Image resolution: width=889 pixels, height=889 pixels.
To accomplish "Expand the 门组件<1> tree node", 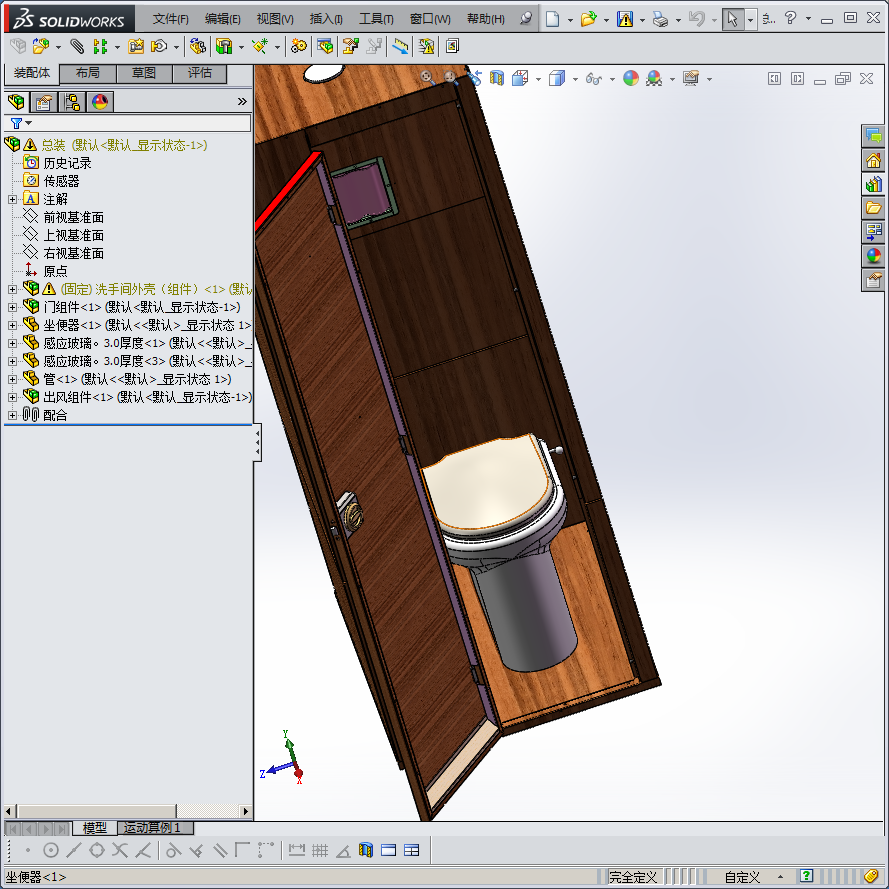I will 12,307.
